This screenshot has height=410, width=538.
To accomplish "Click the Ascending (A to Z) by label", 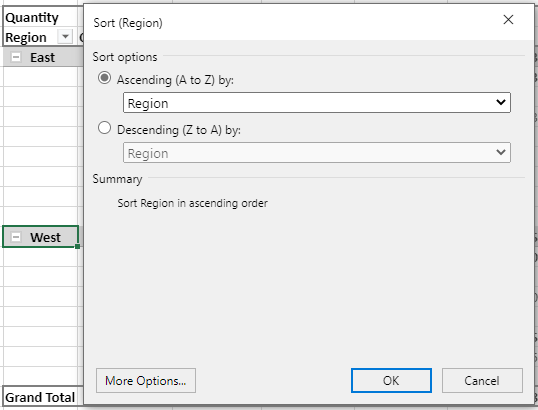I will pos(175,80).
